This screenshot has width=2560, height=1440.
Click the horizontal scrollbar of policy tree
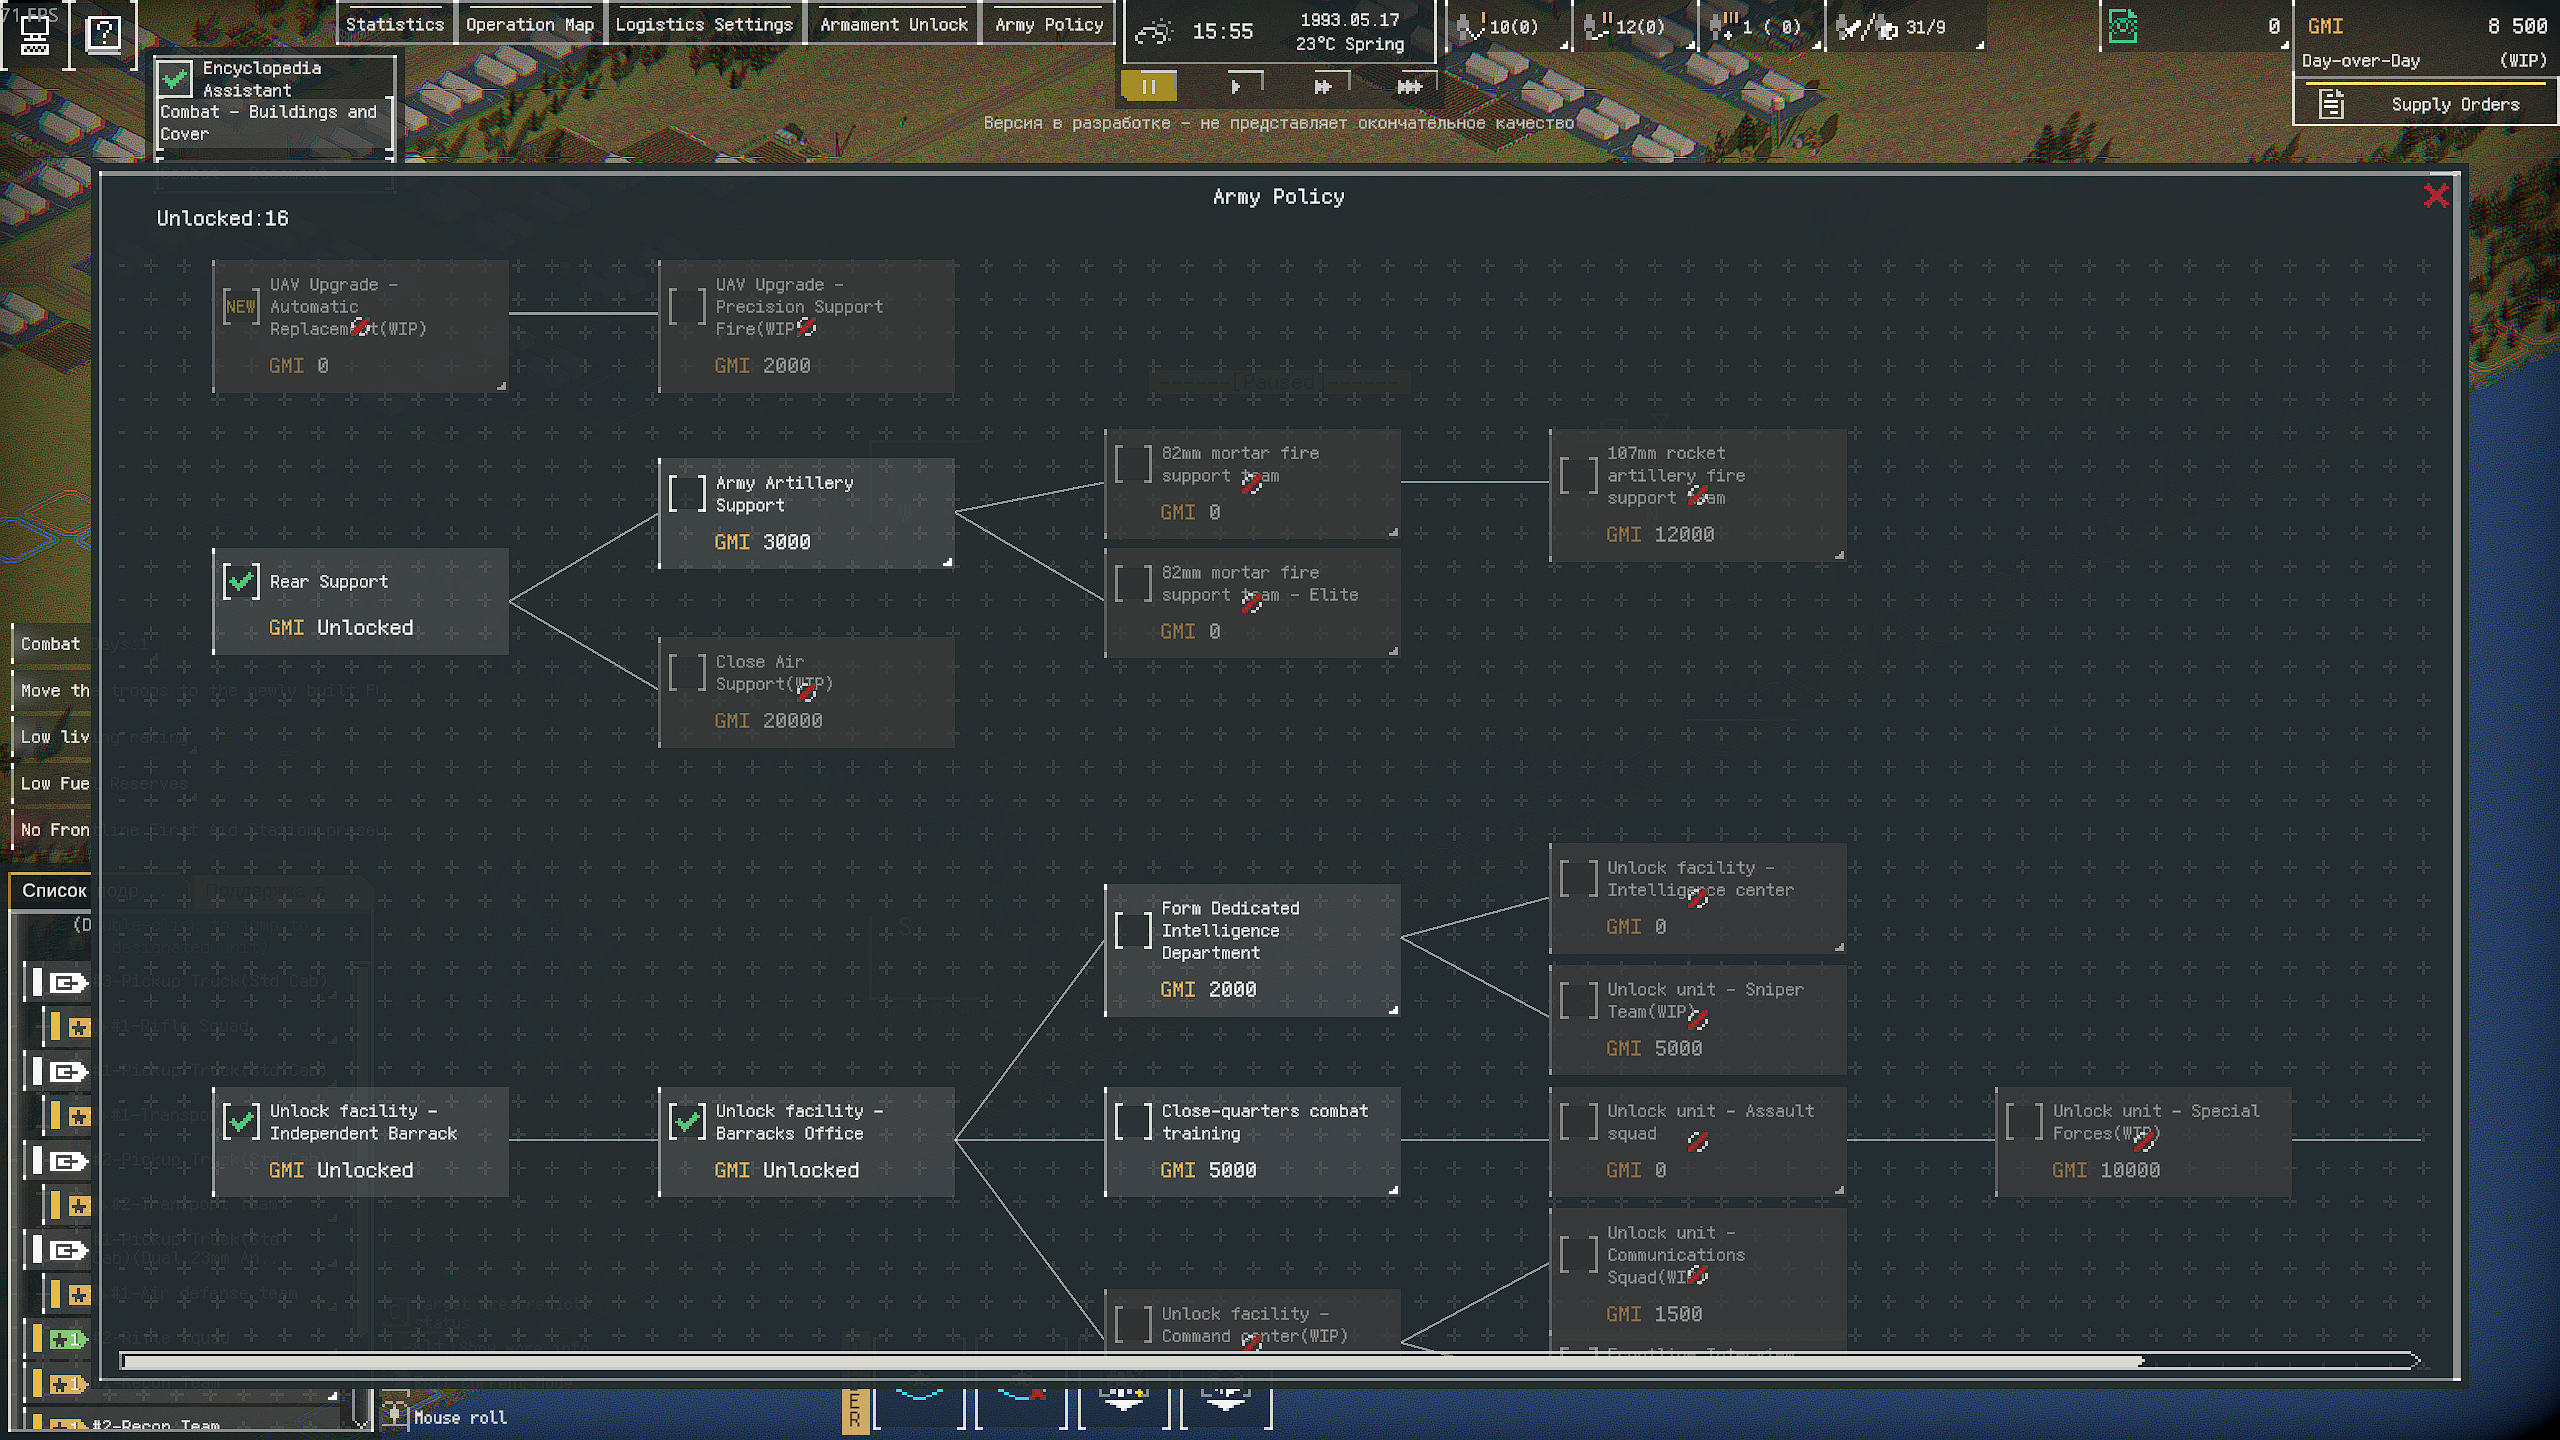click(x=1130, y=1360)
